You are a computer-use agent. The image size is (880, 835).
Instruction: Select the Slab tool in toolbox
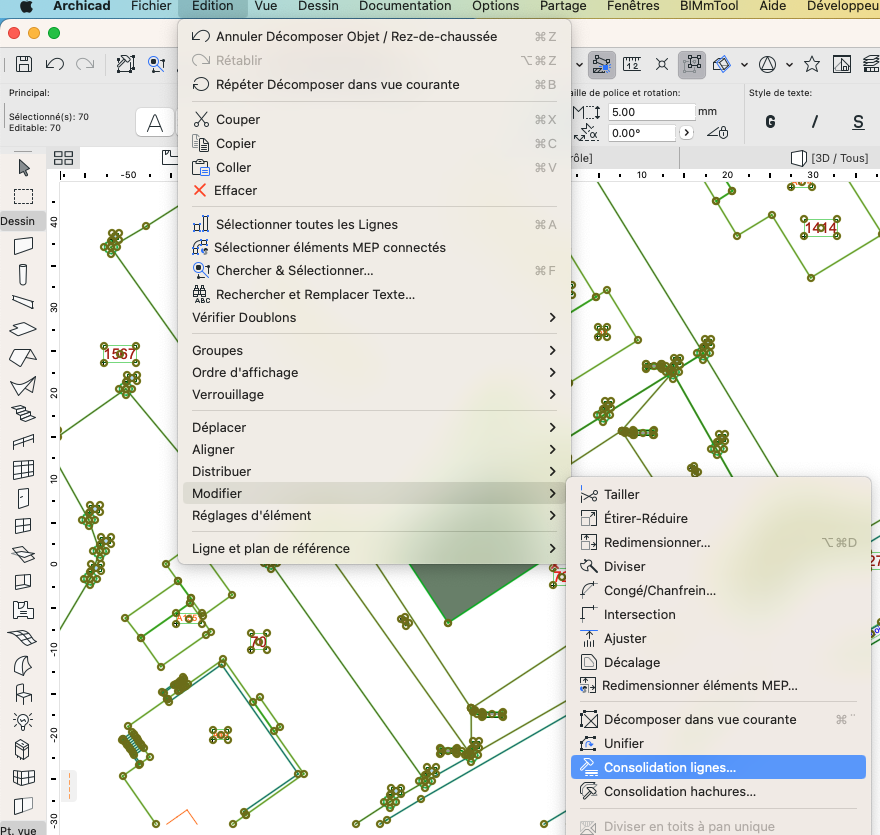(x=23, y=329)
